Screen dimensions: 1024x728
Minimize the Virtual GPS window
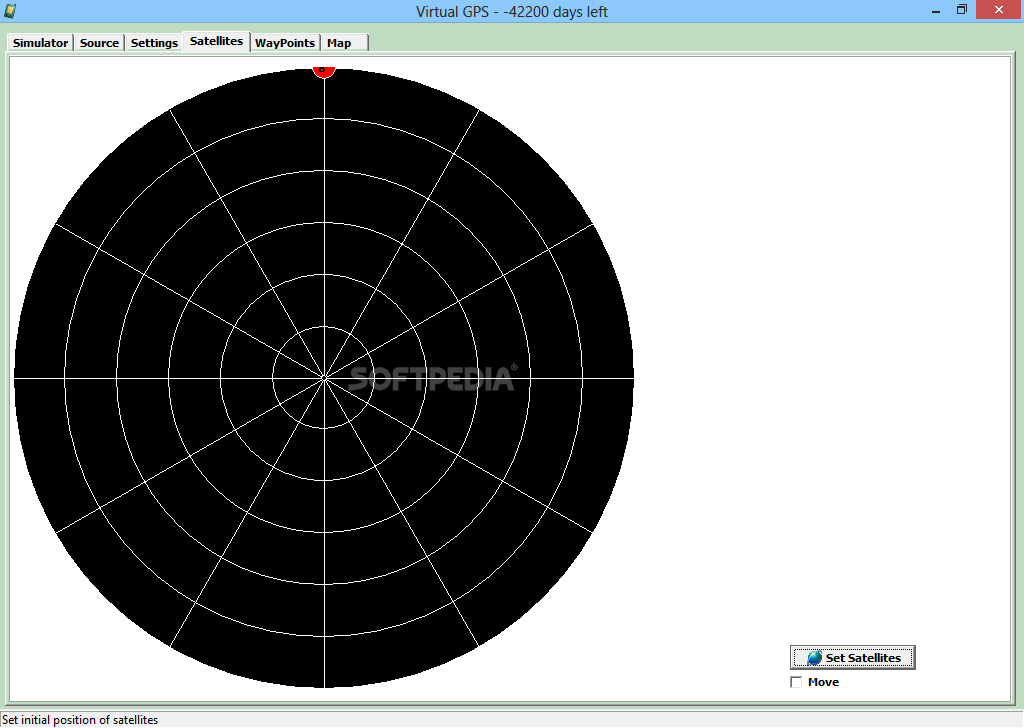(x=936, y=11)
